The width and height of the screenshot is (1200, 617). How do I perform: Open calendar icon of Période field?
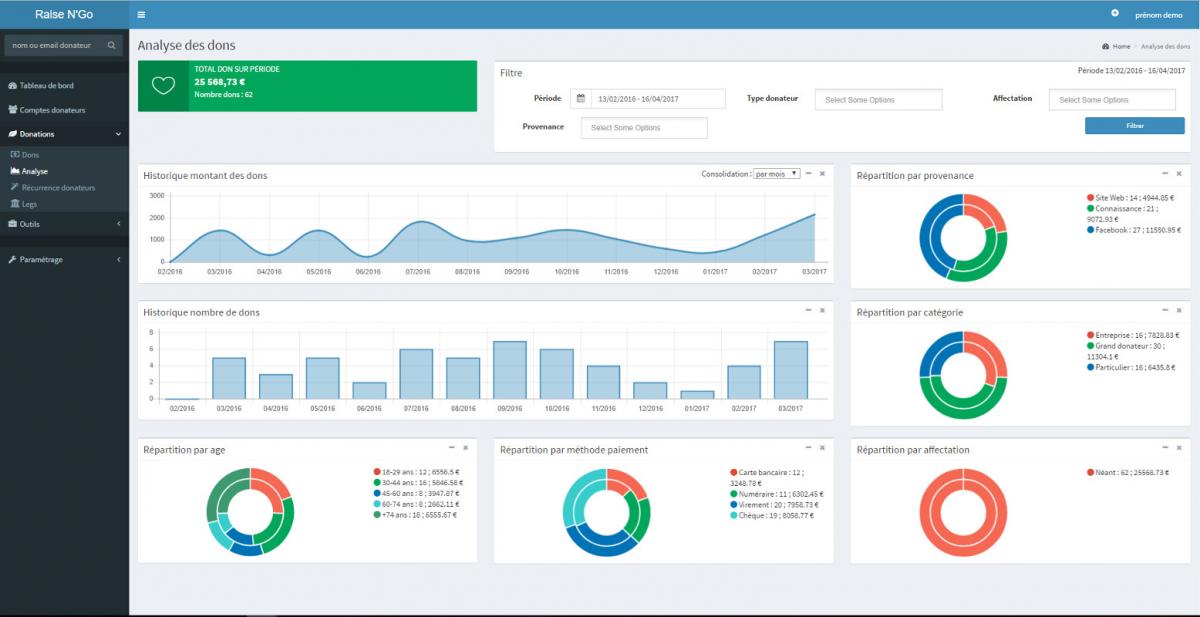[580, 99]
